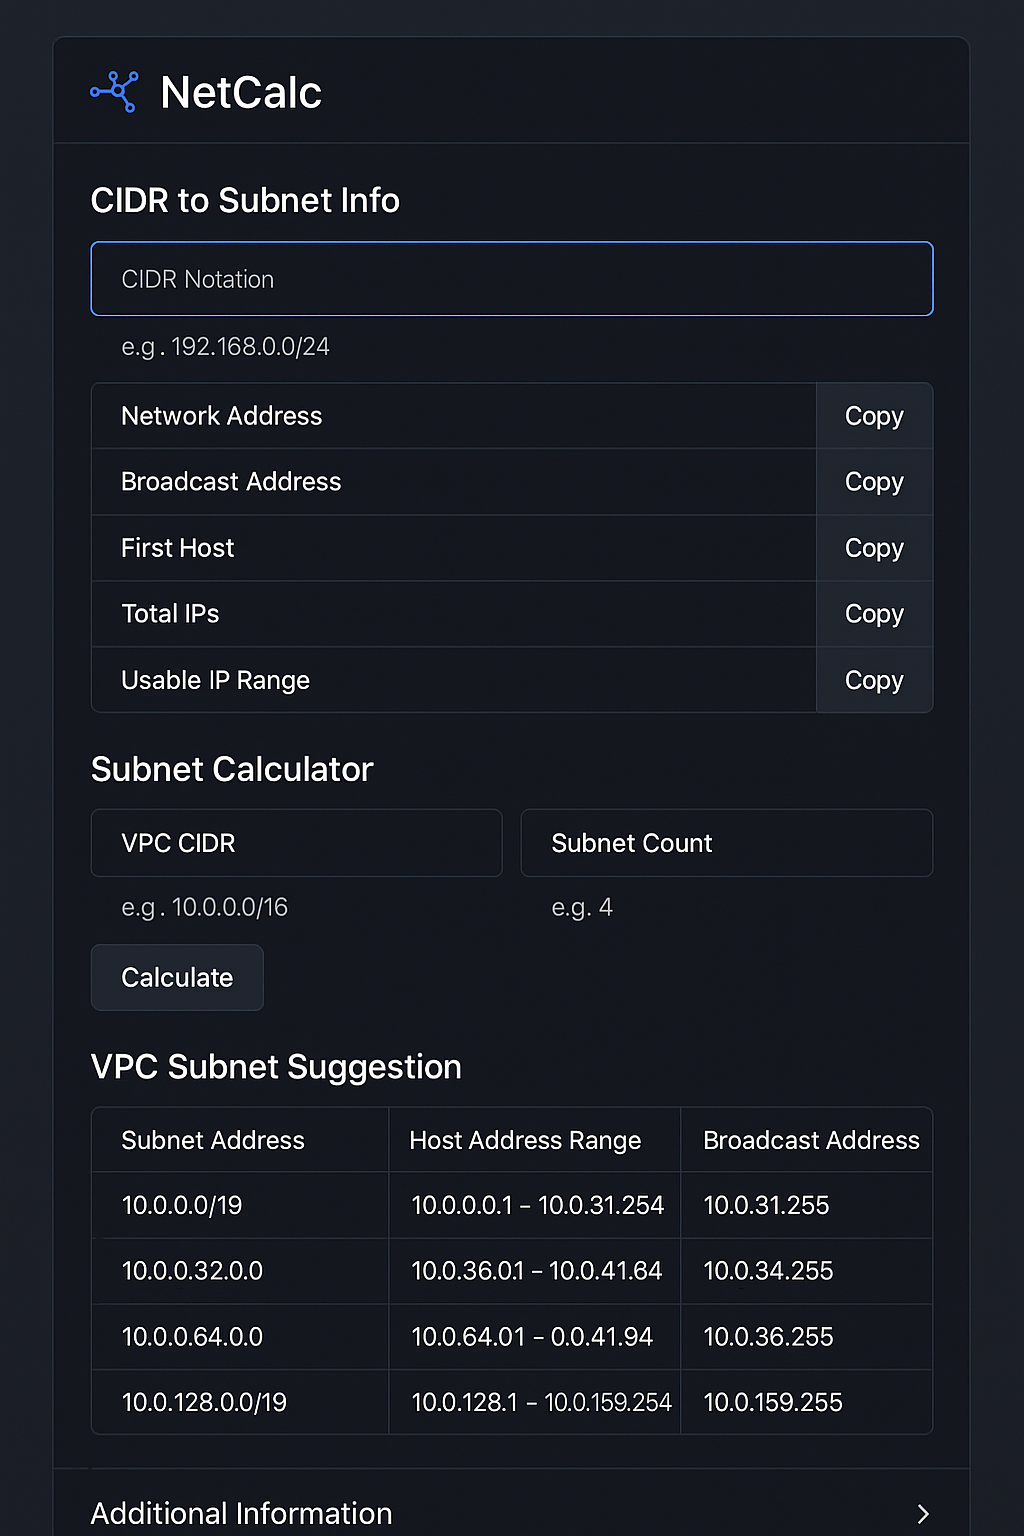This screenshot has height=1536, width=1024.
Task: Click the CIDR Notation input field
Action: point(511,279)
